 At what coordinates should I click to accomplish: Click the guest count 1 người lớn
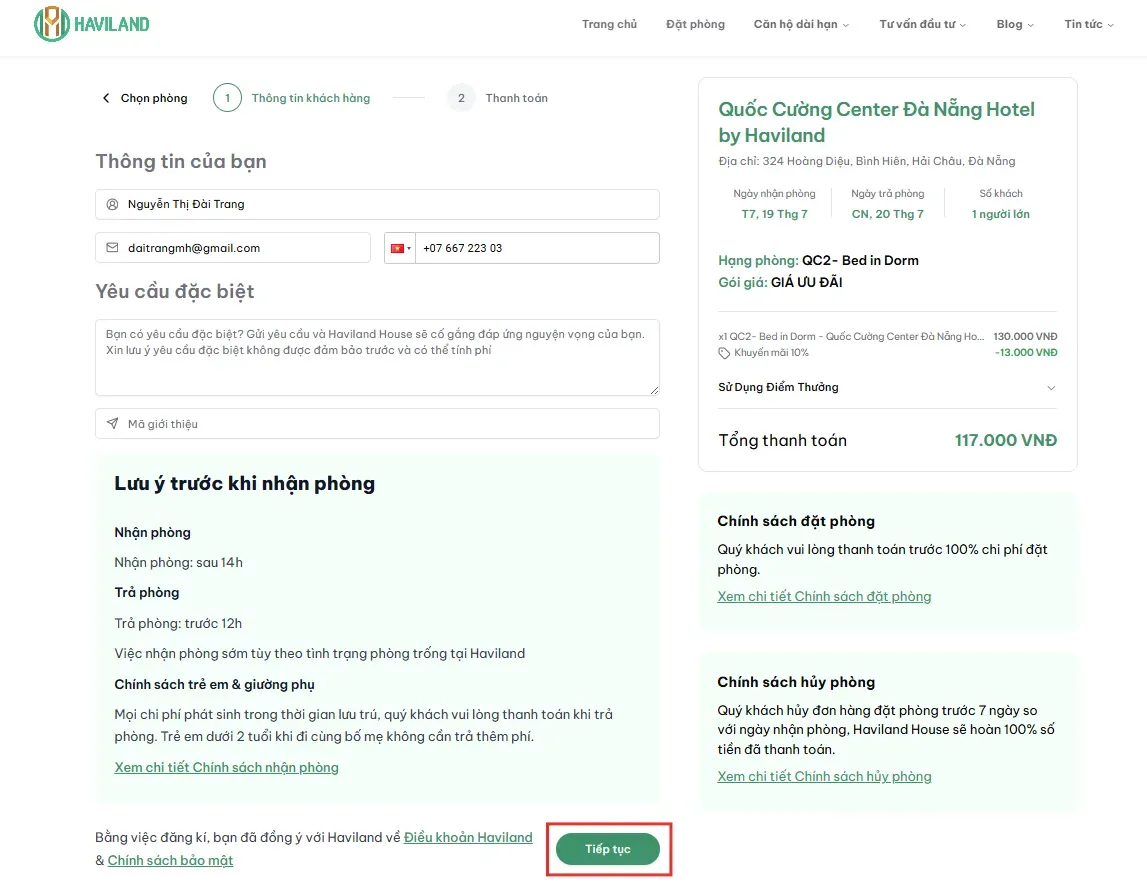(x=1001, y=214)
